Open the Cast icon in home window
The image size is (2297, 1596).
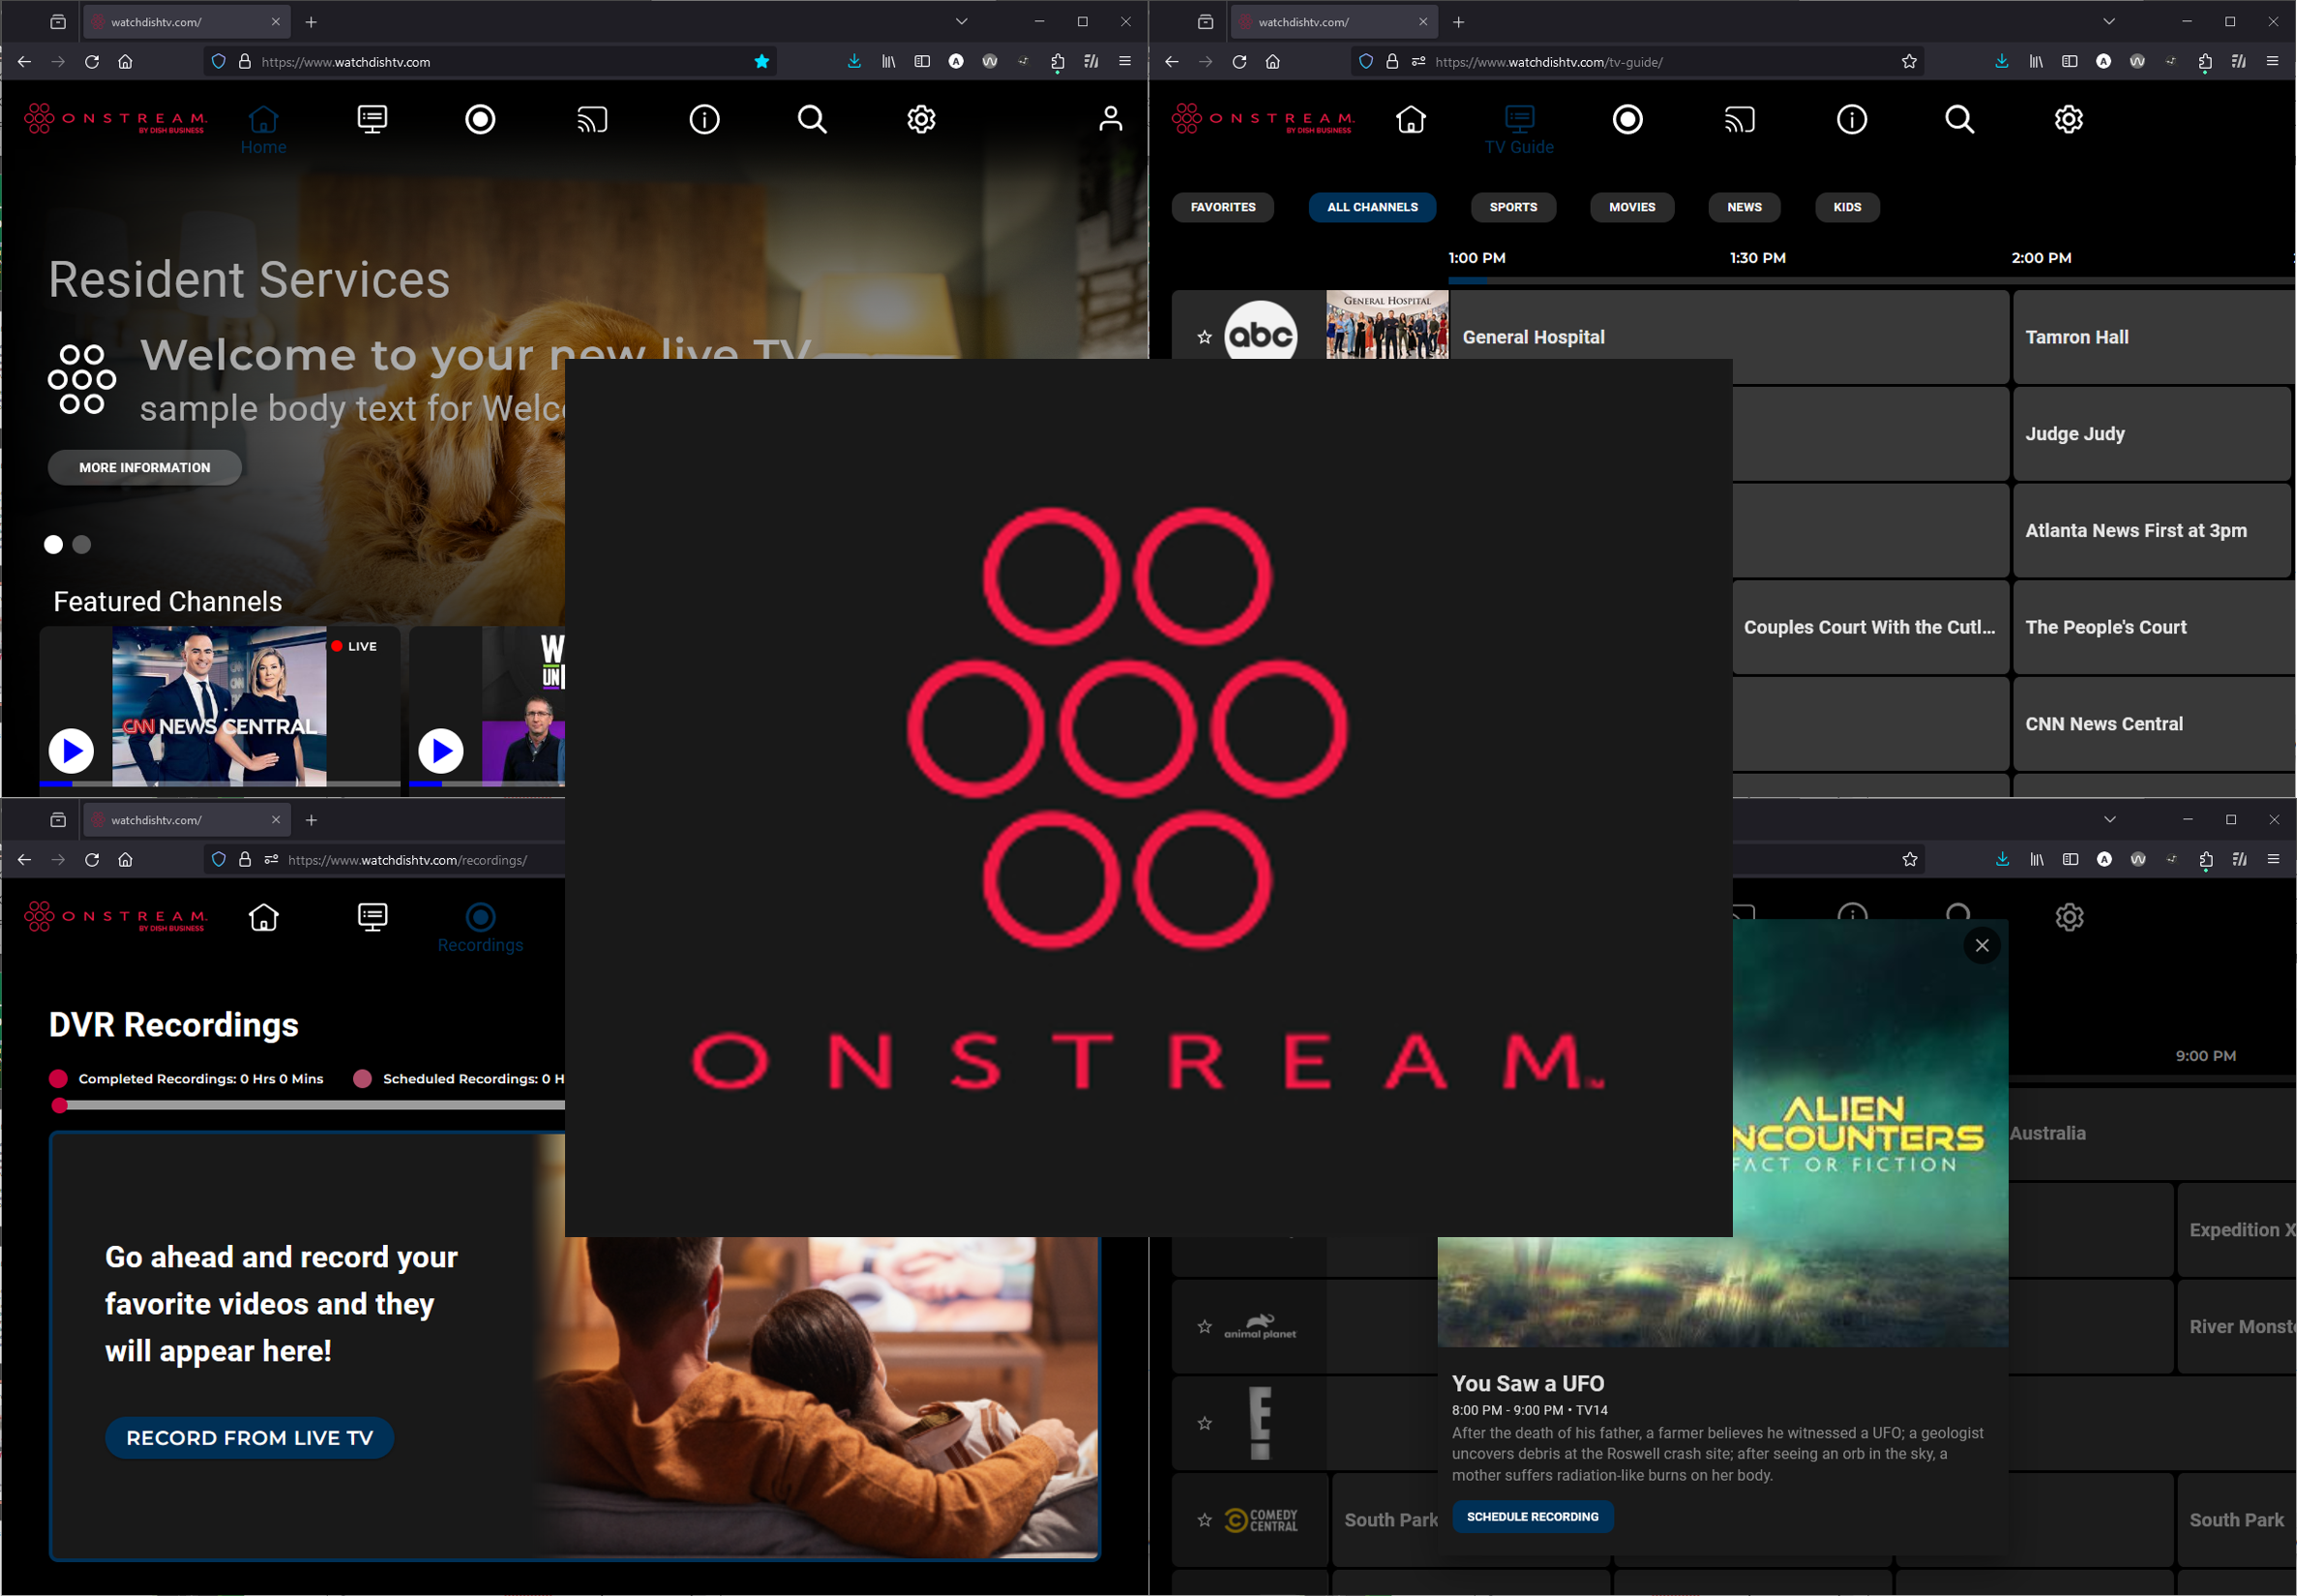592,120
